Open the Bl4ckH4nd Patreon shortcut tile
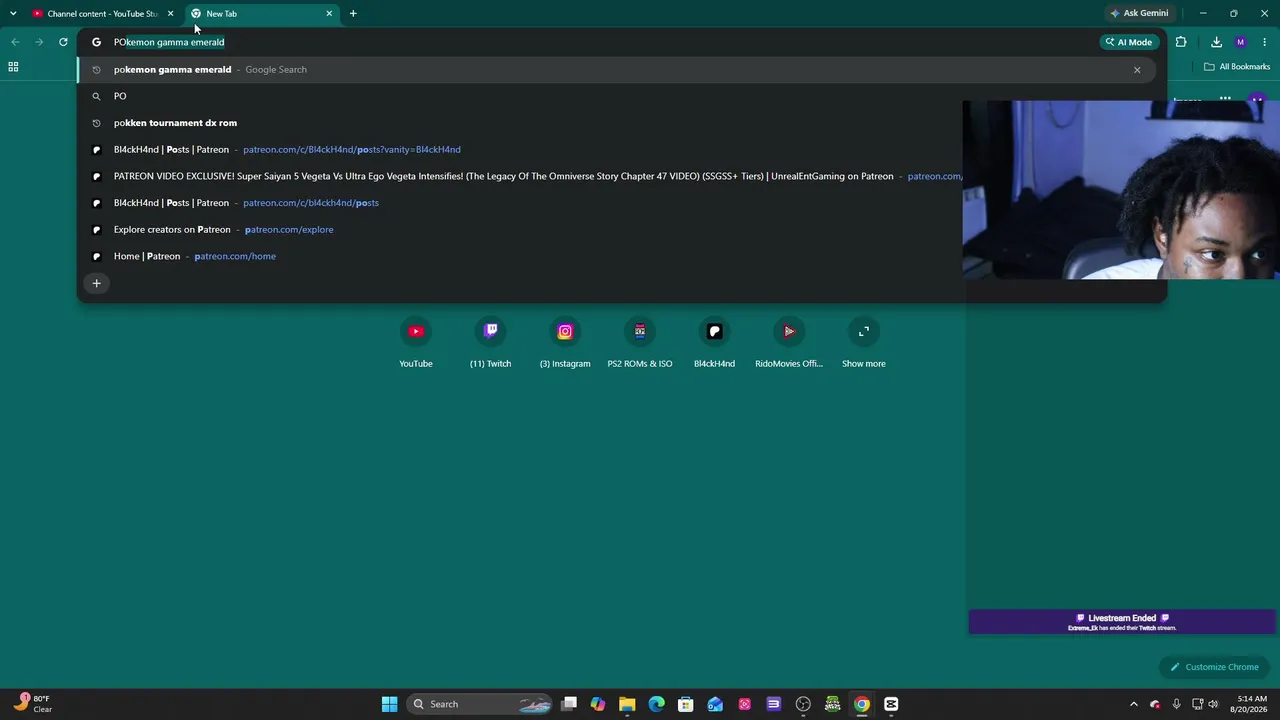This screenshot has height=720, width=1280. pos(714,343)
